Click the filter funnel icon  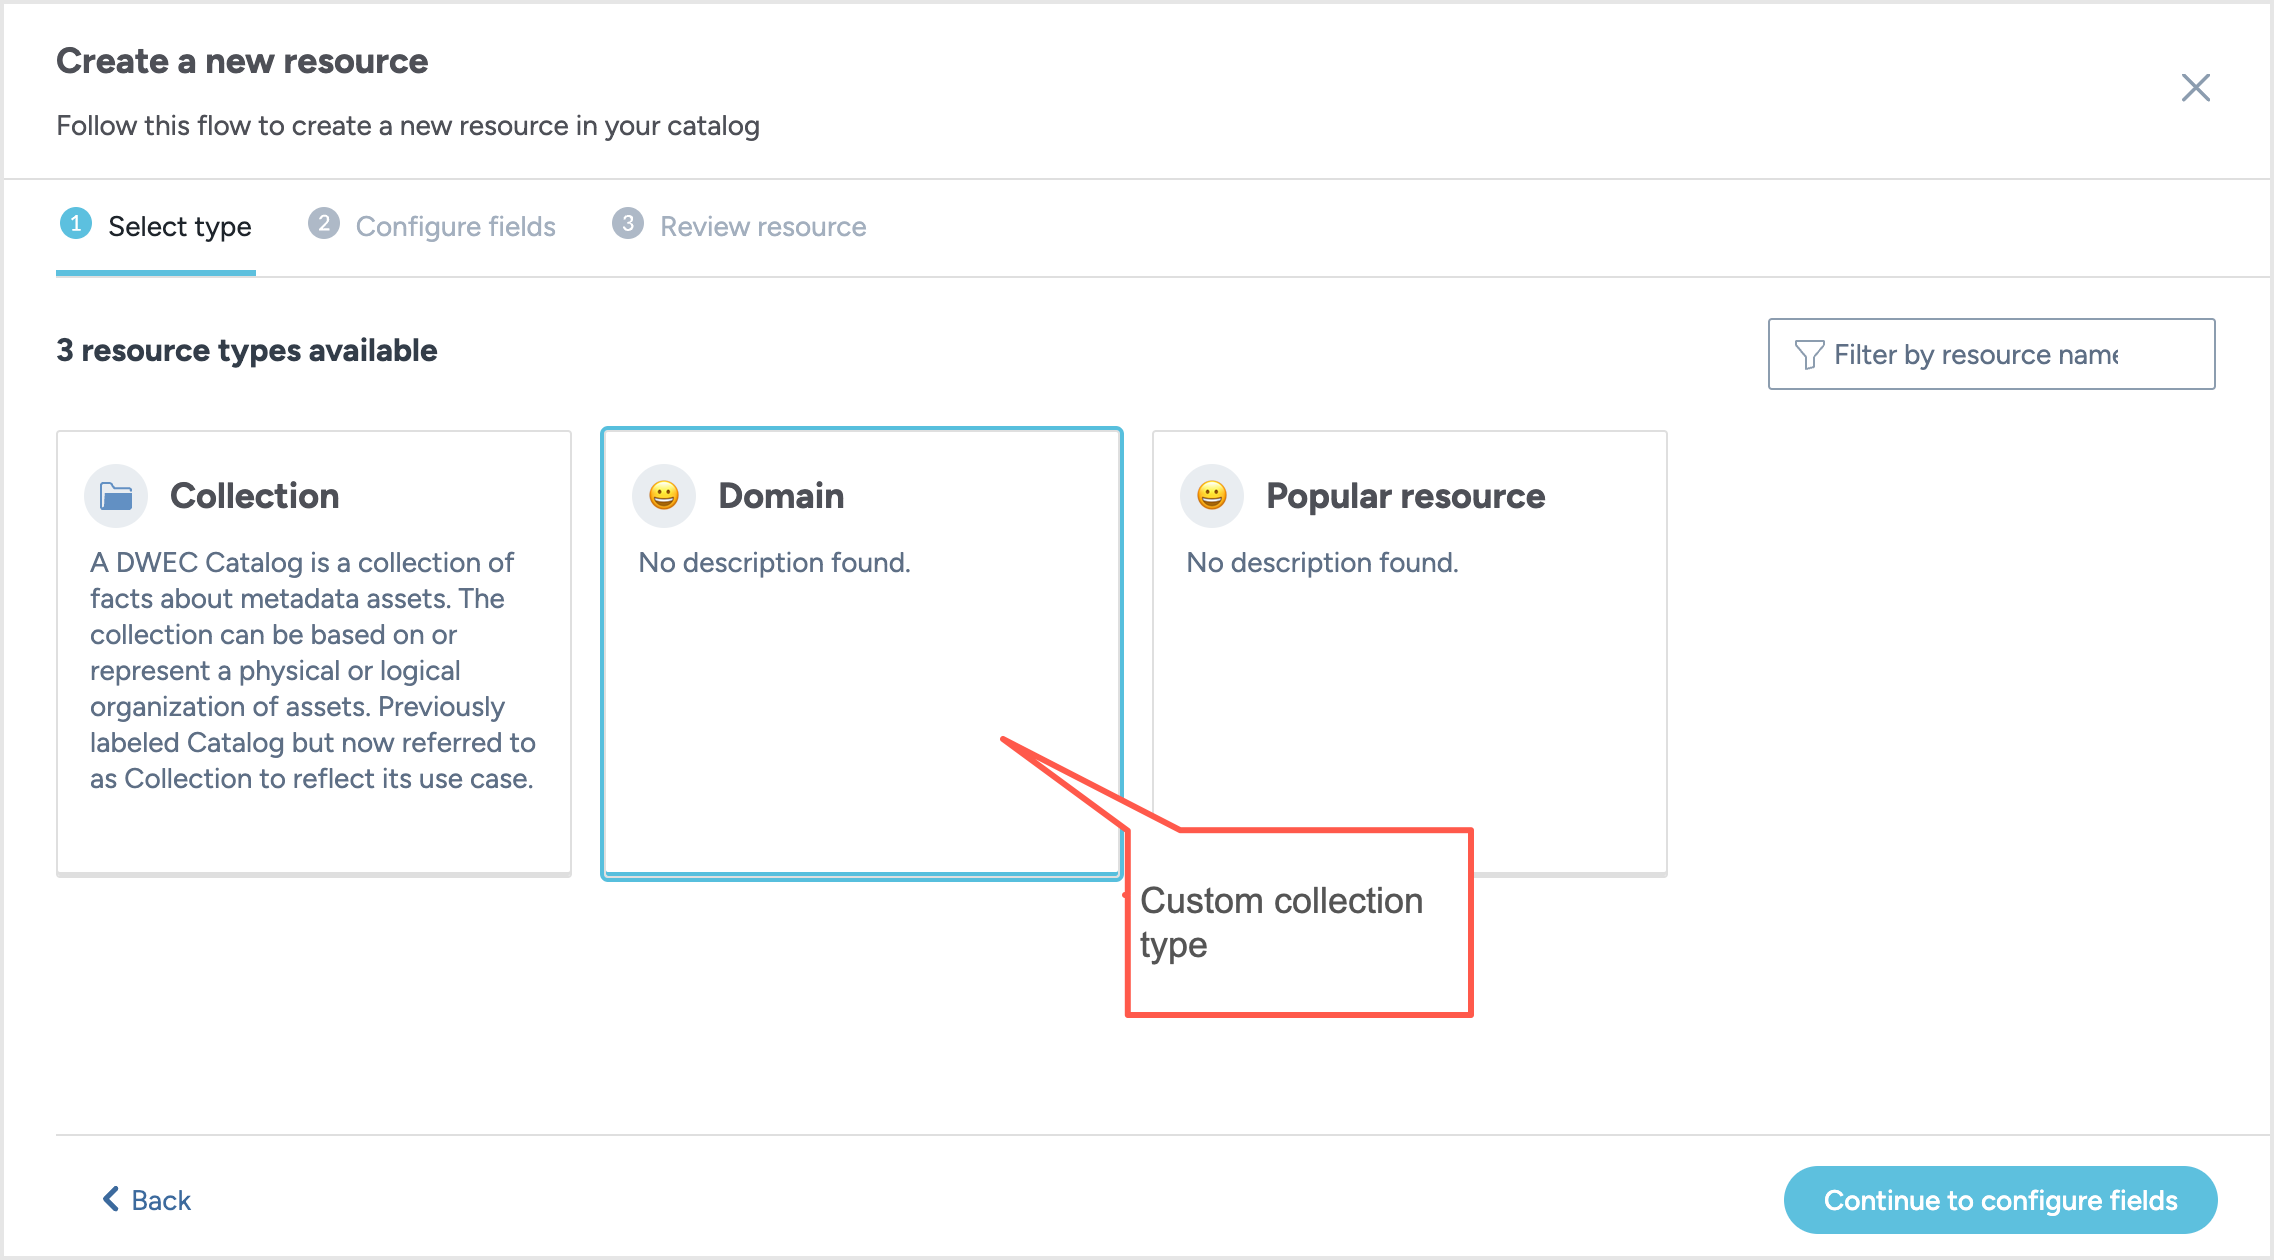pos(1809,355)
